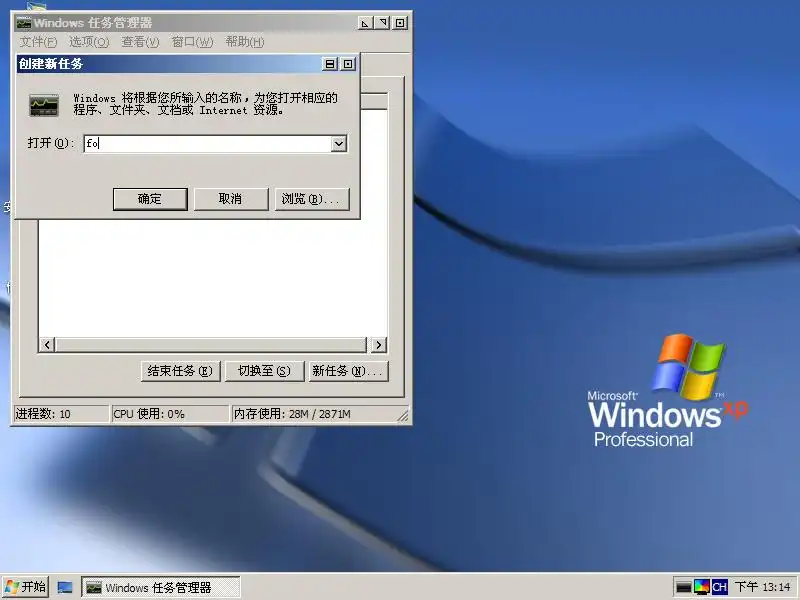Click the 进程数: 10 status text
800x600 pixels.
coord(43,414)
